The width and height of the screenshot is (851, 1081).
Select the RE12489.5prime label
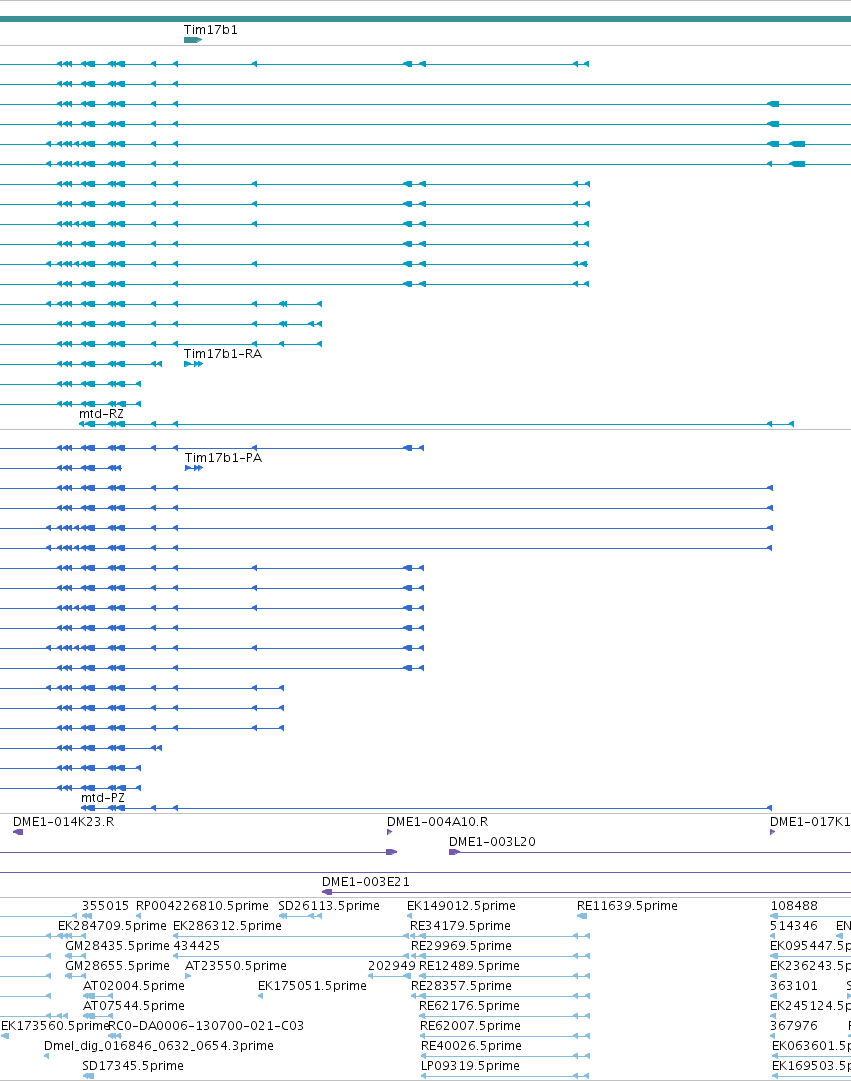pyautogui.click(x=470, y=966)
